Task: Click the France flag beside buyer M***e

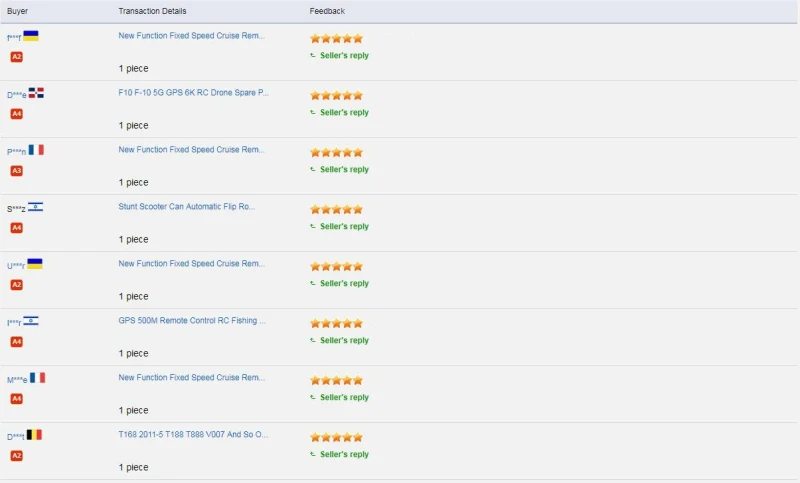Action: click(37, 377)
